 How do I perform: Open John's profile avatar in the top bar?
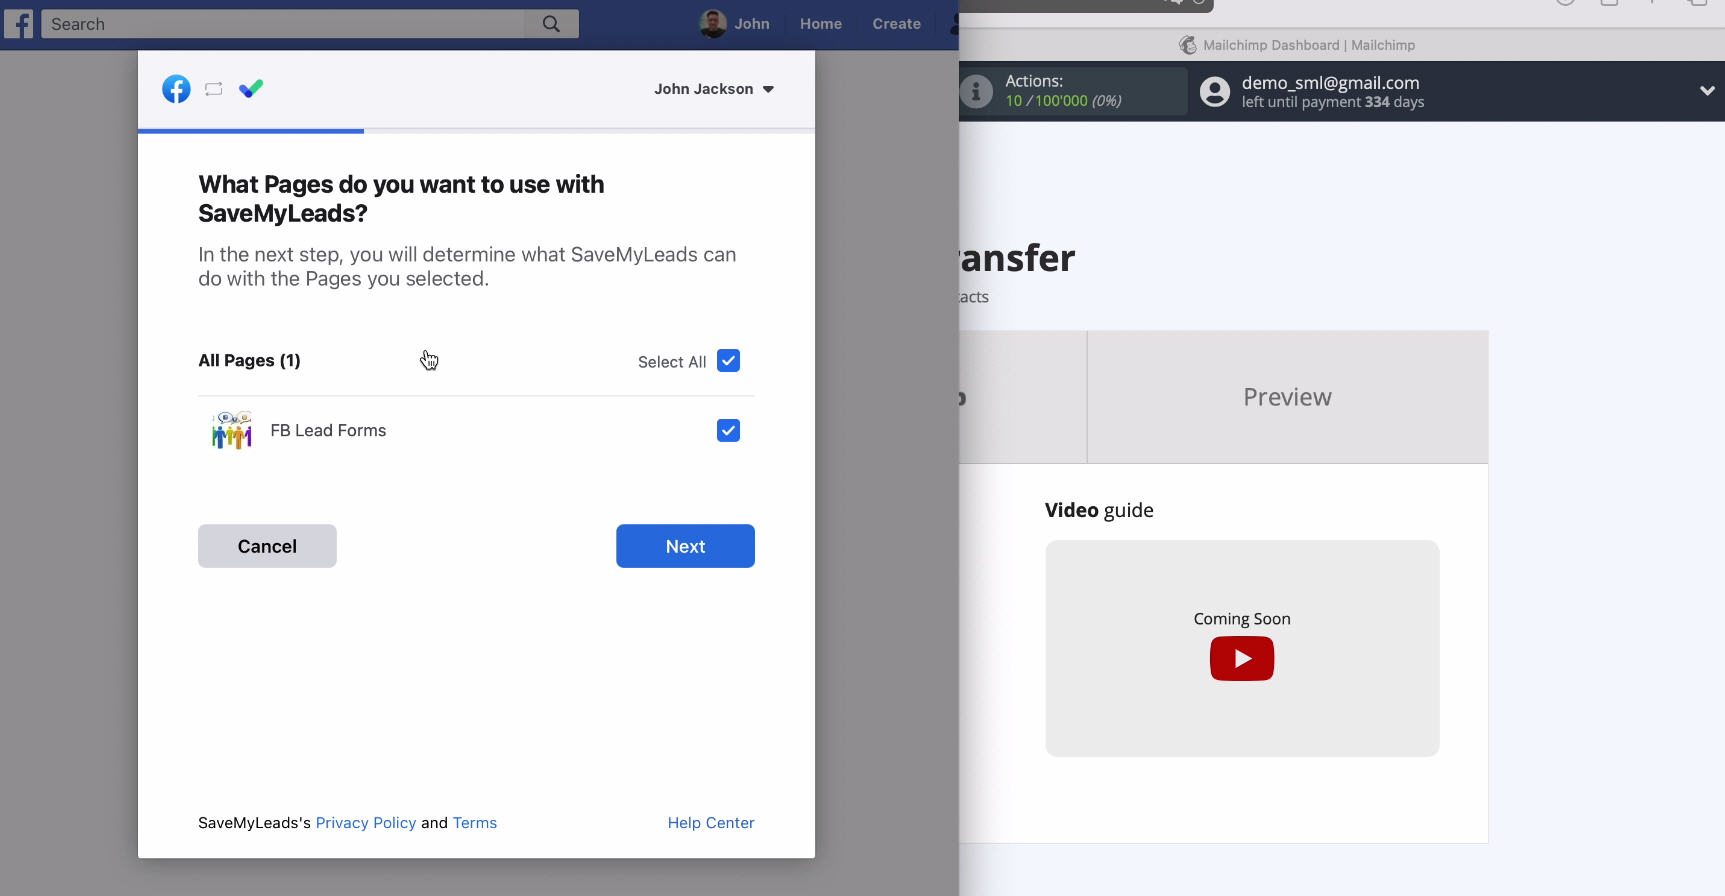click(713, 24)
